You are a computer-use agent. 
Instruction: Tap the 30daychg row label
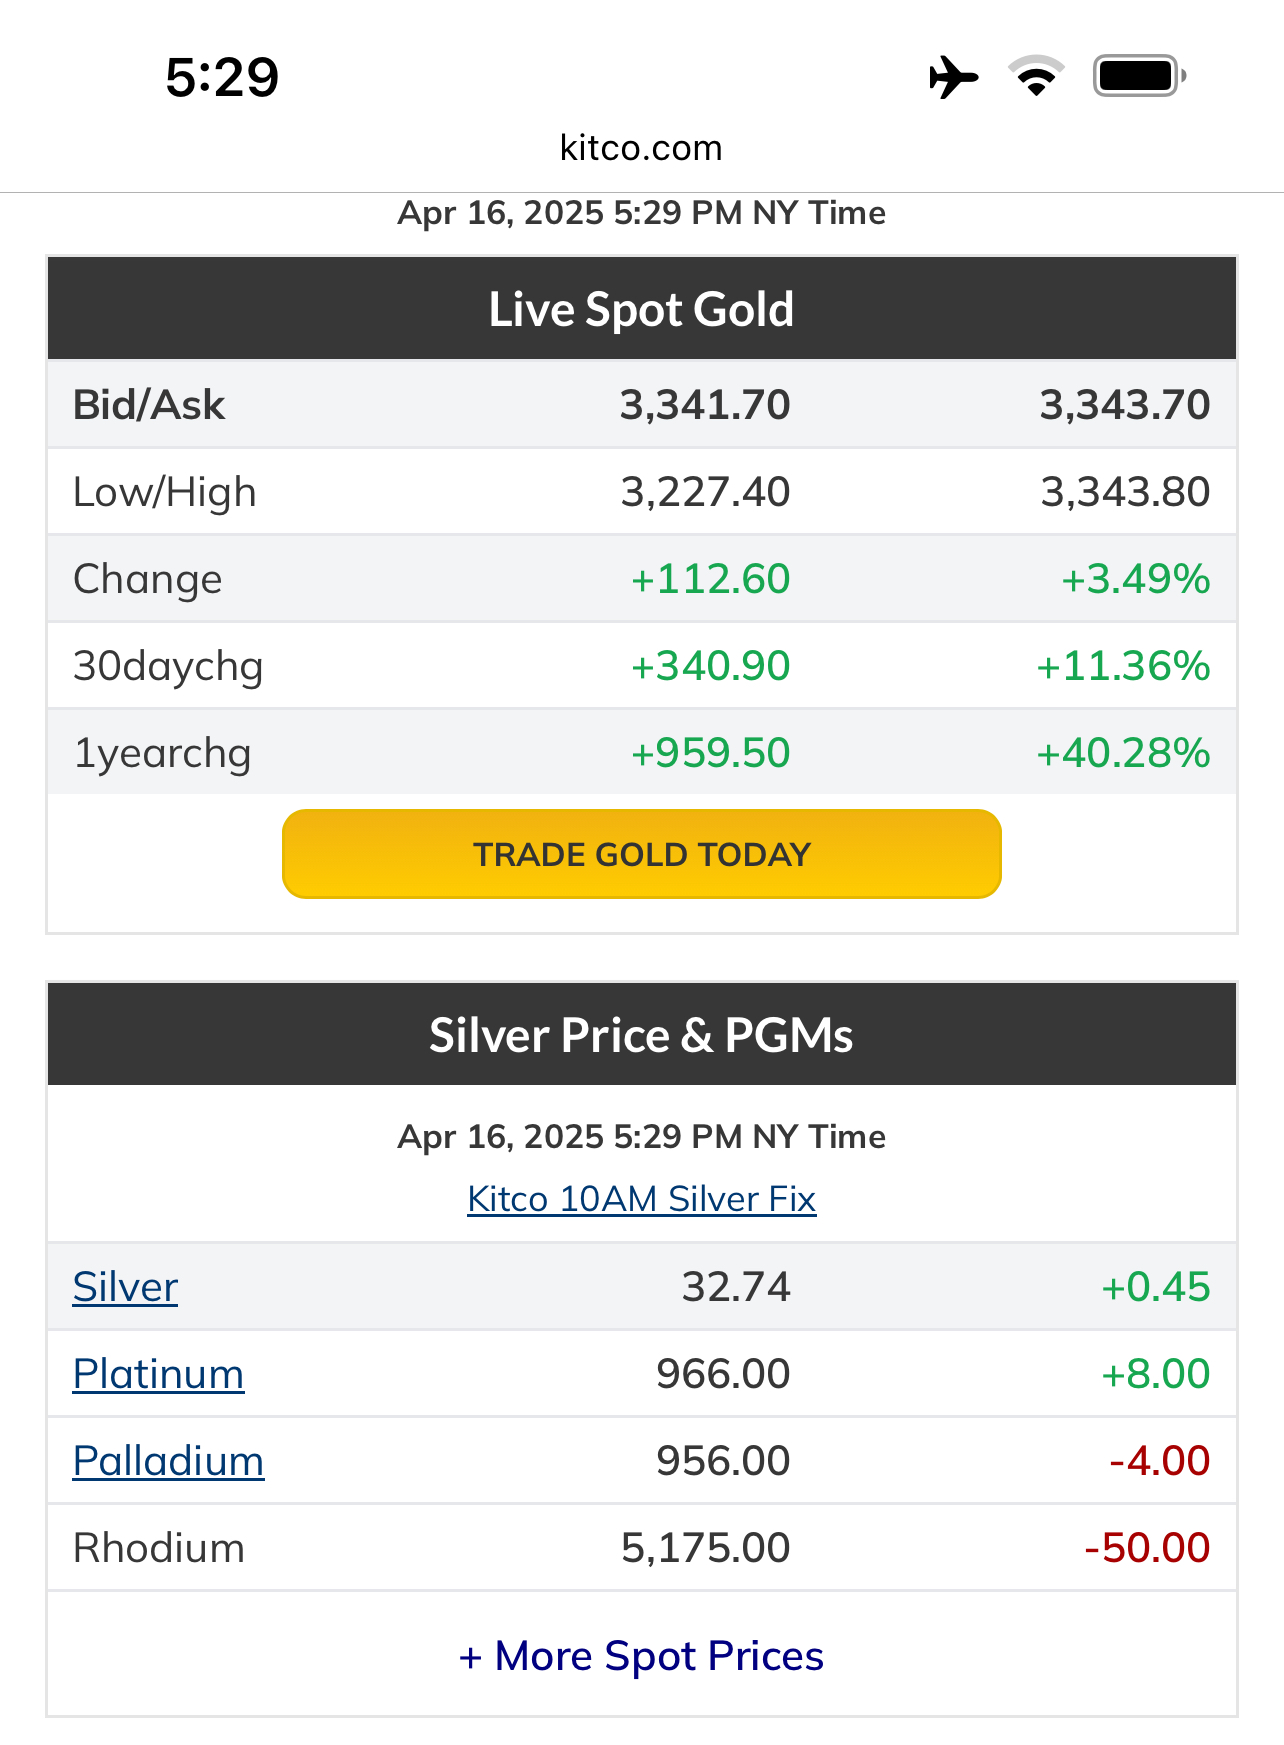[168, 666]
